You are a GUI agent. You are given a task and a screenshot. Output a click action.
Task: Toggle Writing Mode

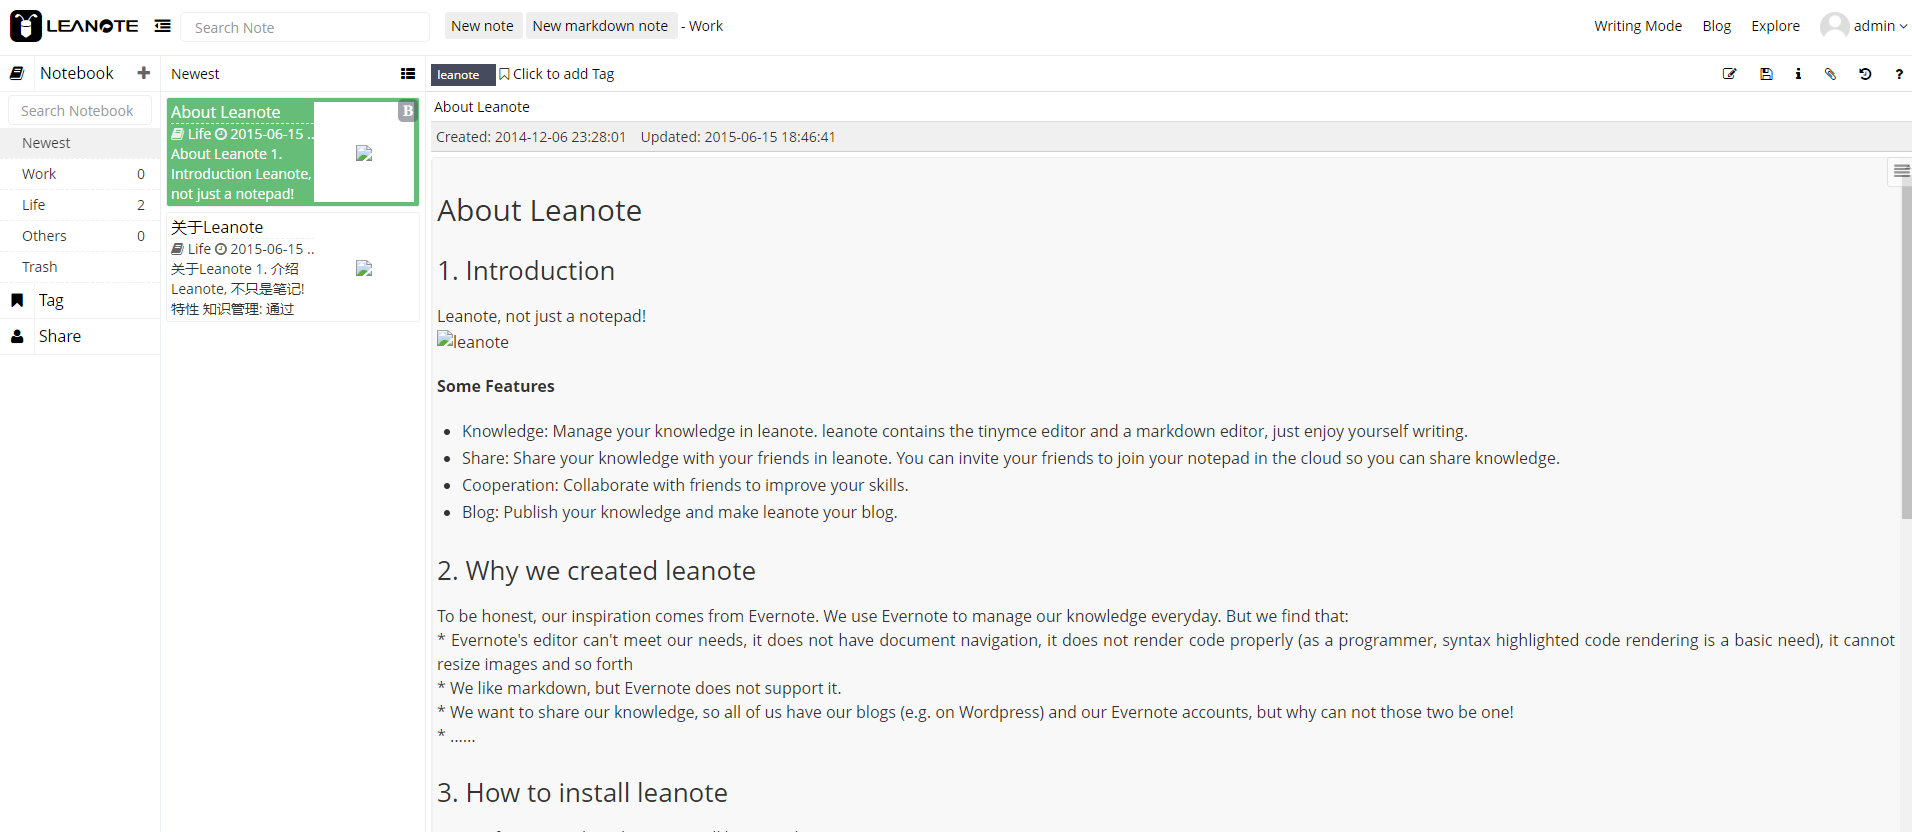click(x=1637, y=26)
